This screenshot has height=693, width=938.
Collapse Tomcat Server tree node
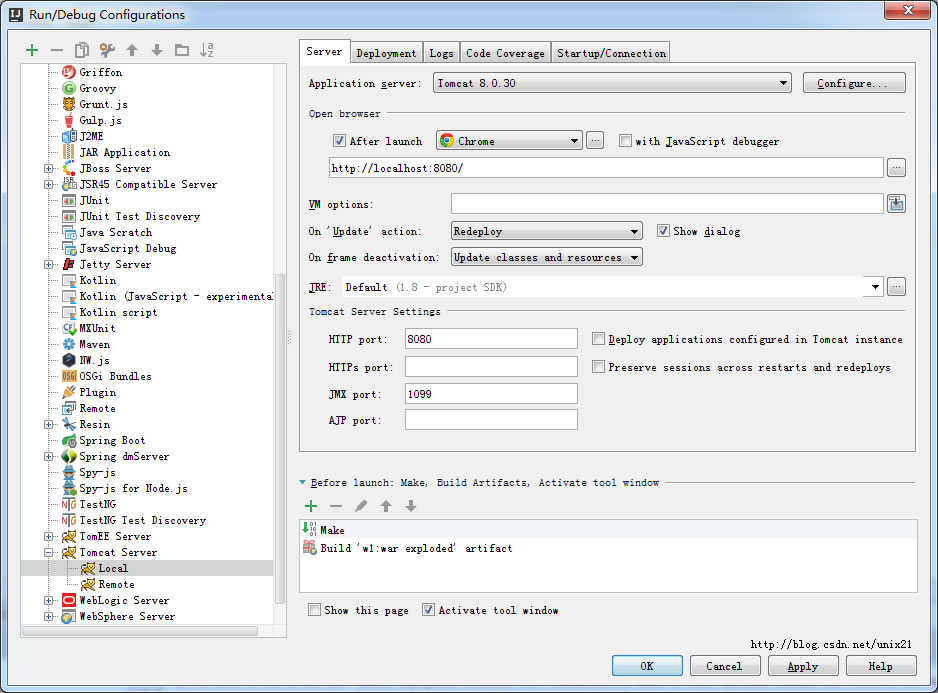[48, 552]
